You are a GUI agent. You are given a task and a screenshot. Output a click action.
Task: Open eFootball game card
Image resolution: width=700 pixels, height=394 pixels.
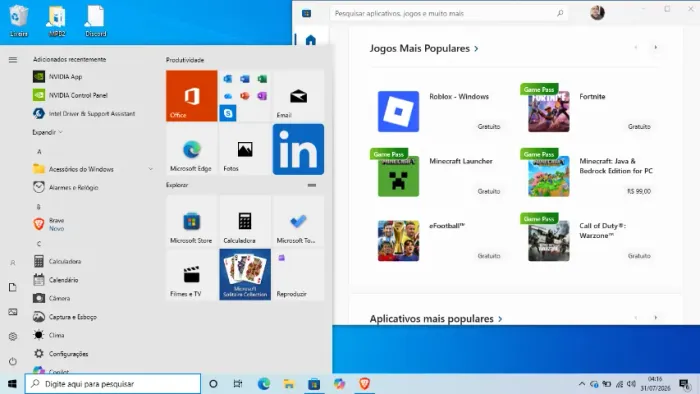pos(440,241)
